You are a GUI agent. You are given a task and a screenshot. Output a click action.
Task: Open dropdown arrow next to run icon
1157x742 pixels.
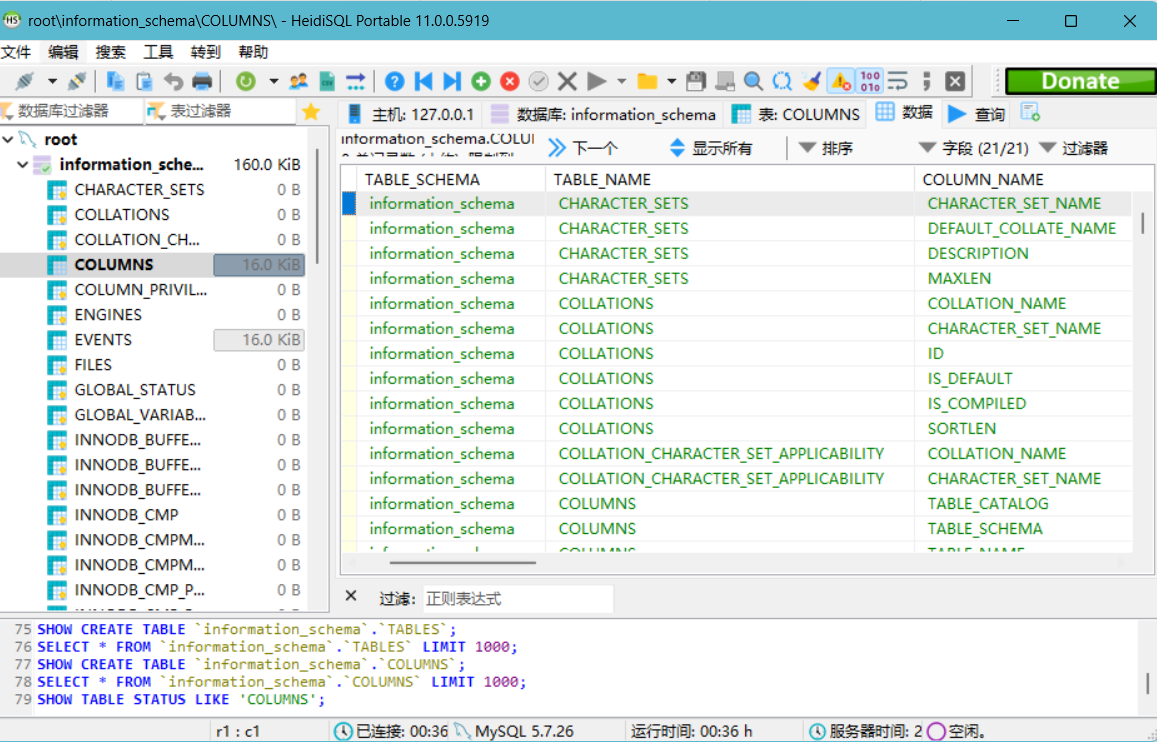[x=621, y=80]
